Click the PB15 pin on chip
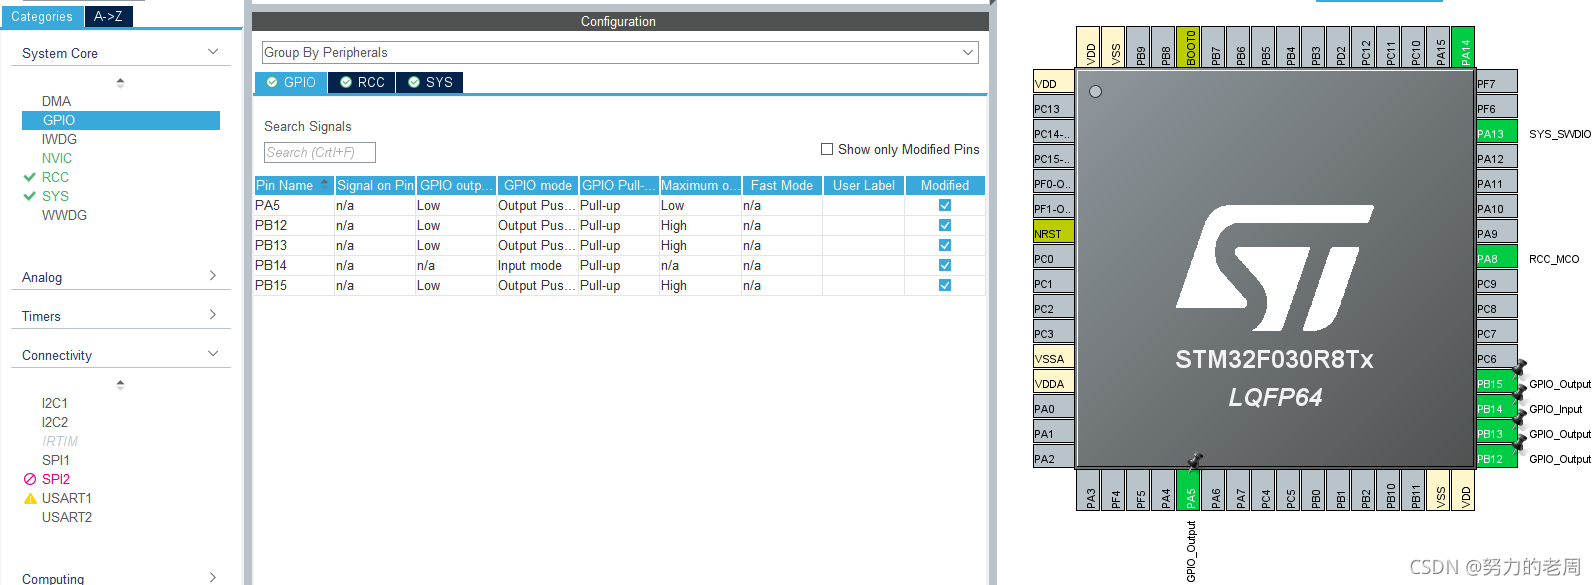 1496,382
